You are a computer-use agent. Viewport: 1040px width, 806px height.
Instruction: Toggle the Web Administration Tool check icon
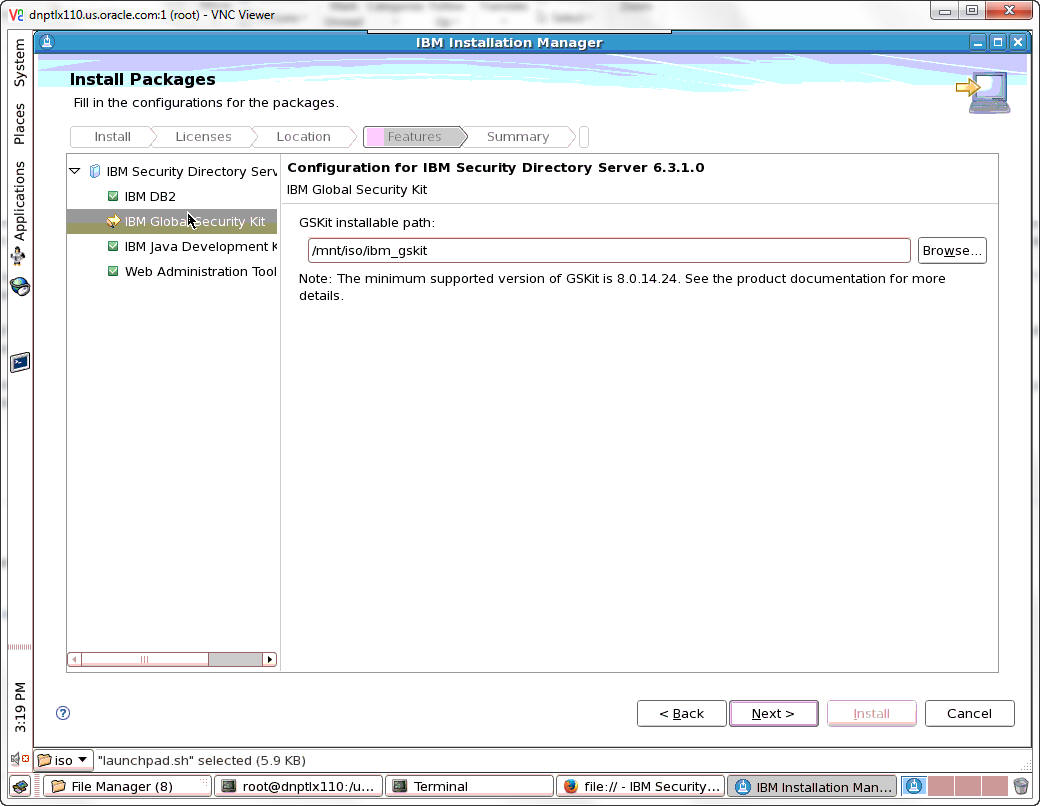113,271
